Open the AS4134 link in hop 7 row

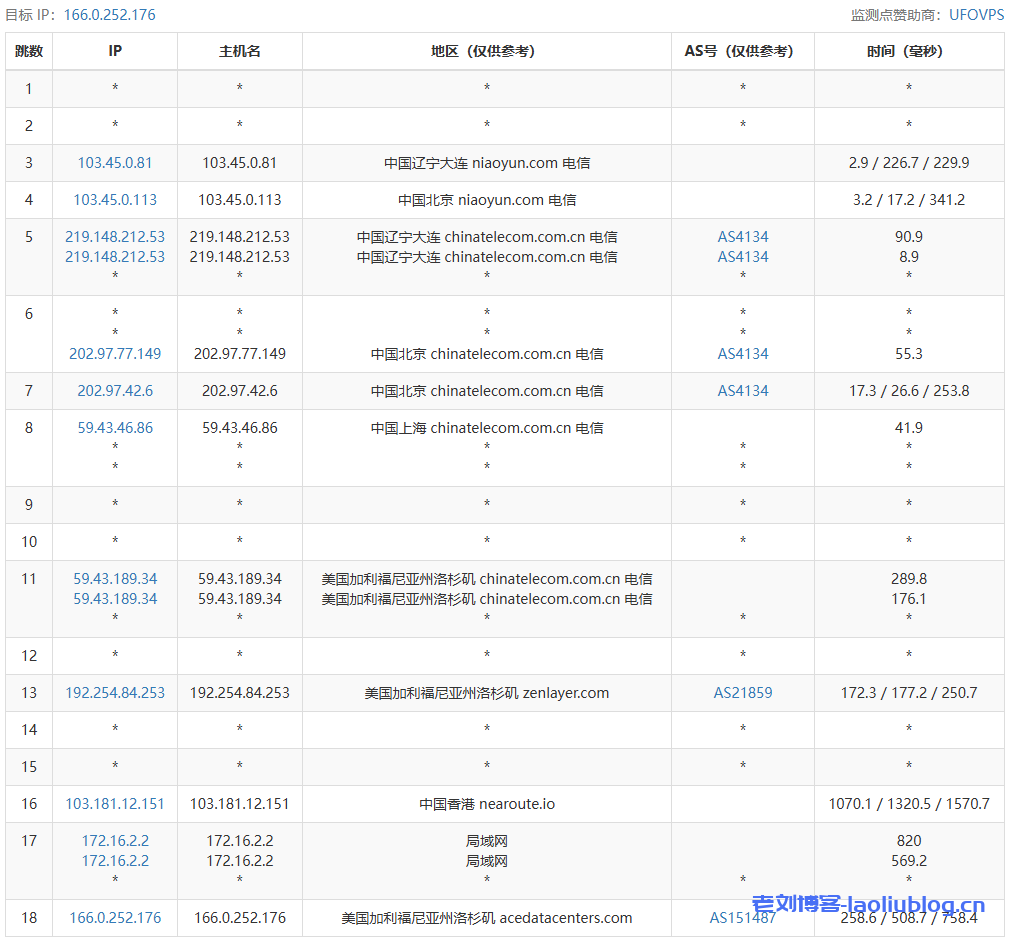pyautogui.click(x=743, y=391)
